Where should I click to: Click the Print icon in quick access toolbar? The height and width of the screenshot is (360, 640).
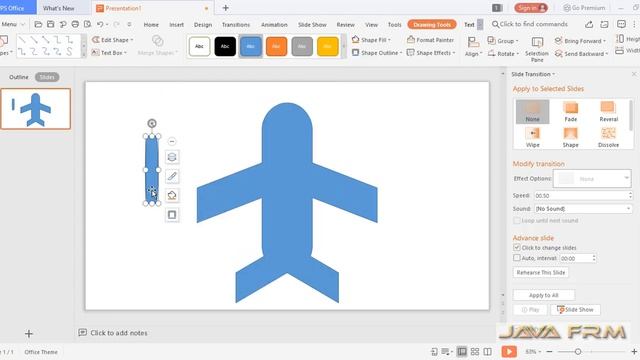click(75, 24)
